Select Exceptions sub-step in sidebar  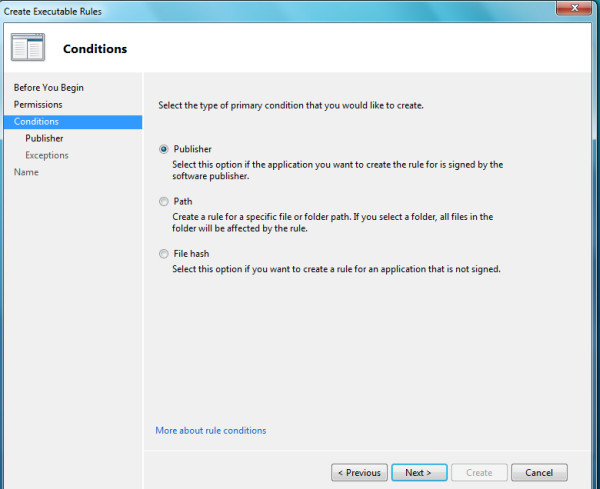click(x=47, y=155)
